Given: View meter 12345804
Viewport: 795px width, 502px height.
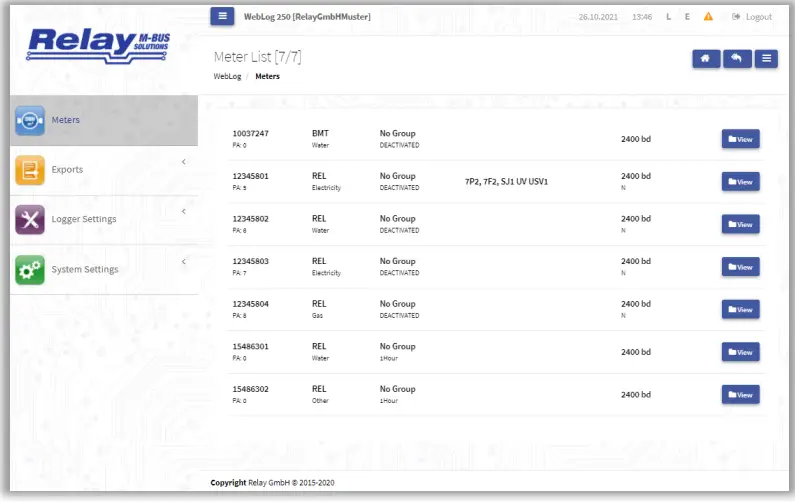Looking at the screenshot, I should (740, 309).
